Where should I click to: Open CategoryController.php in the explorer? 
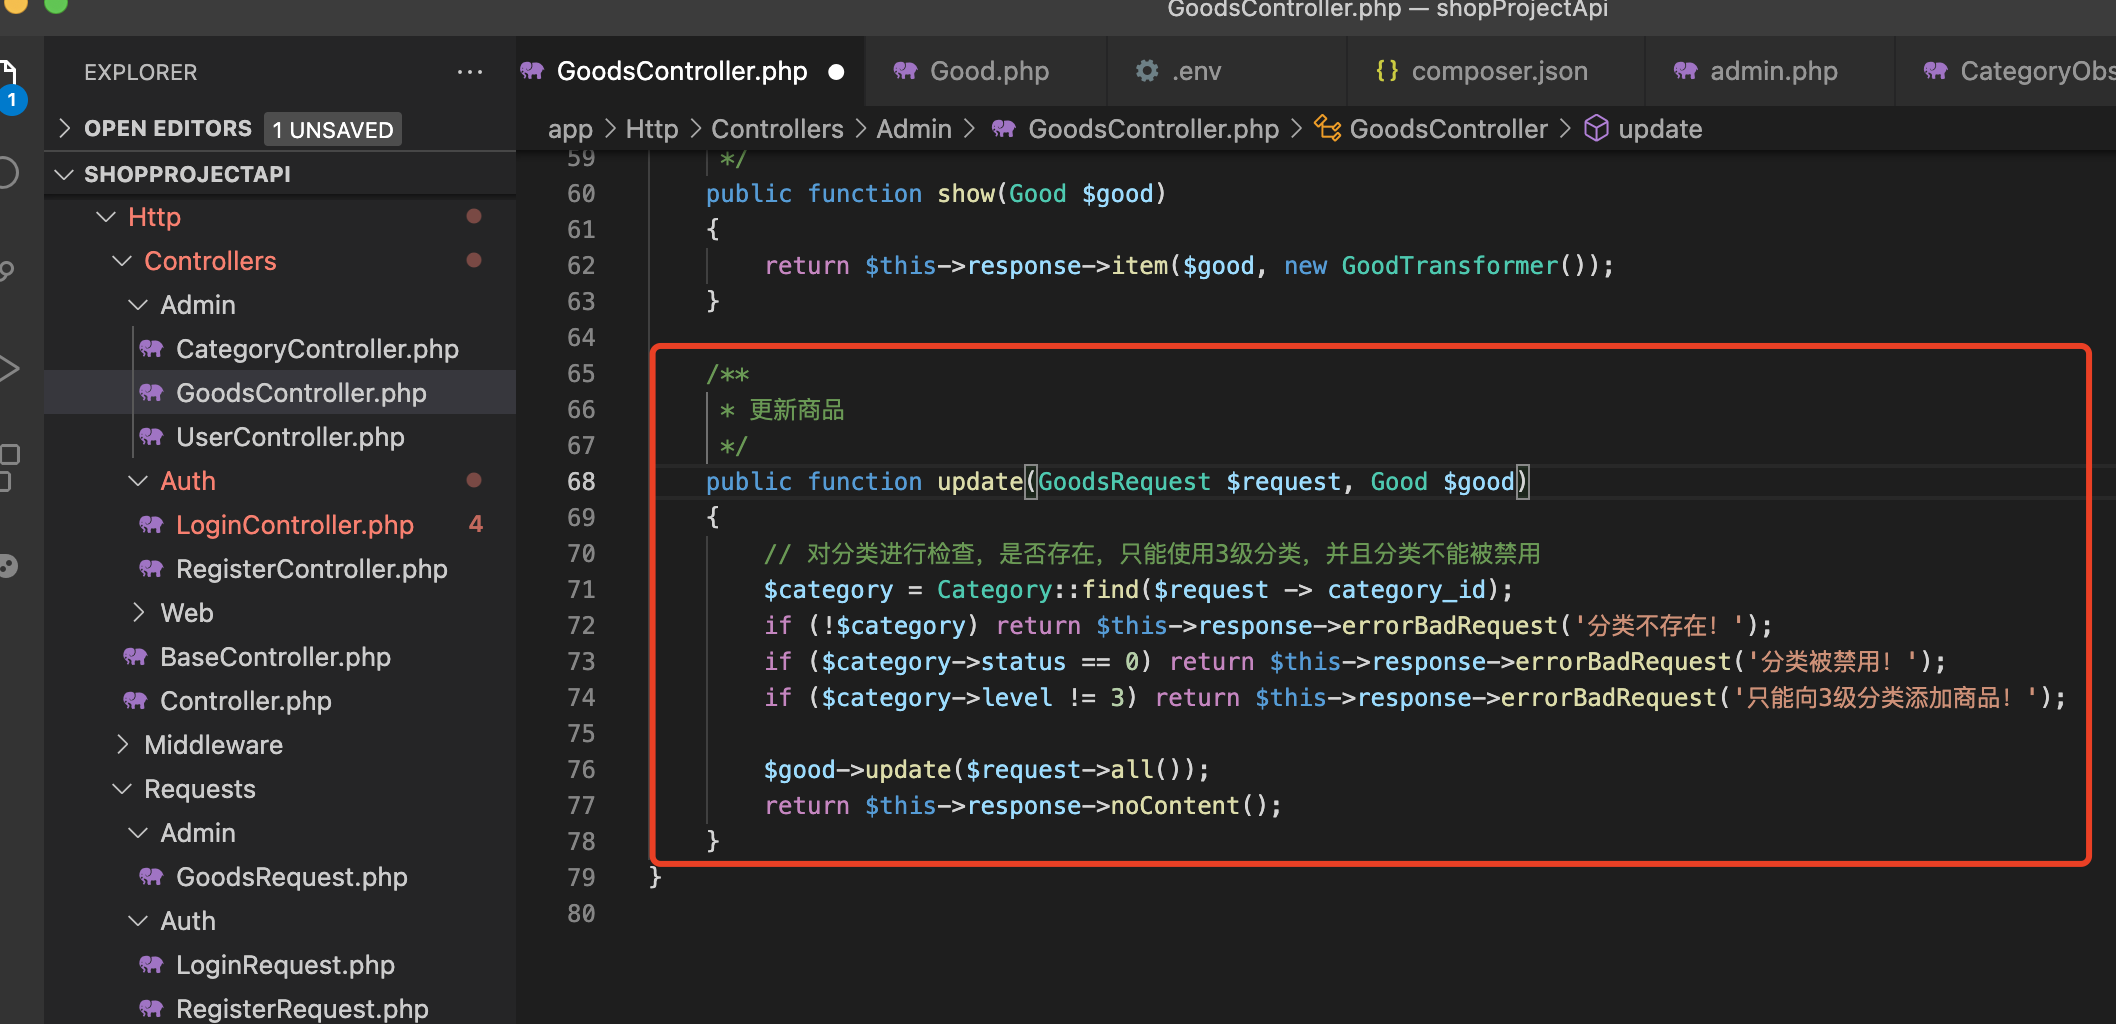coord(280,349)
